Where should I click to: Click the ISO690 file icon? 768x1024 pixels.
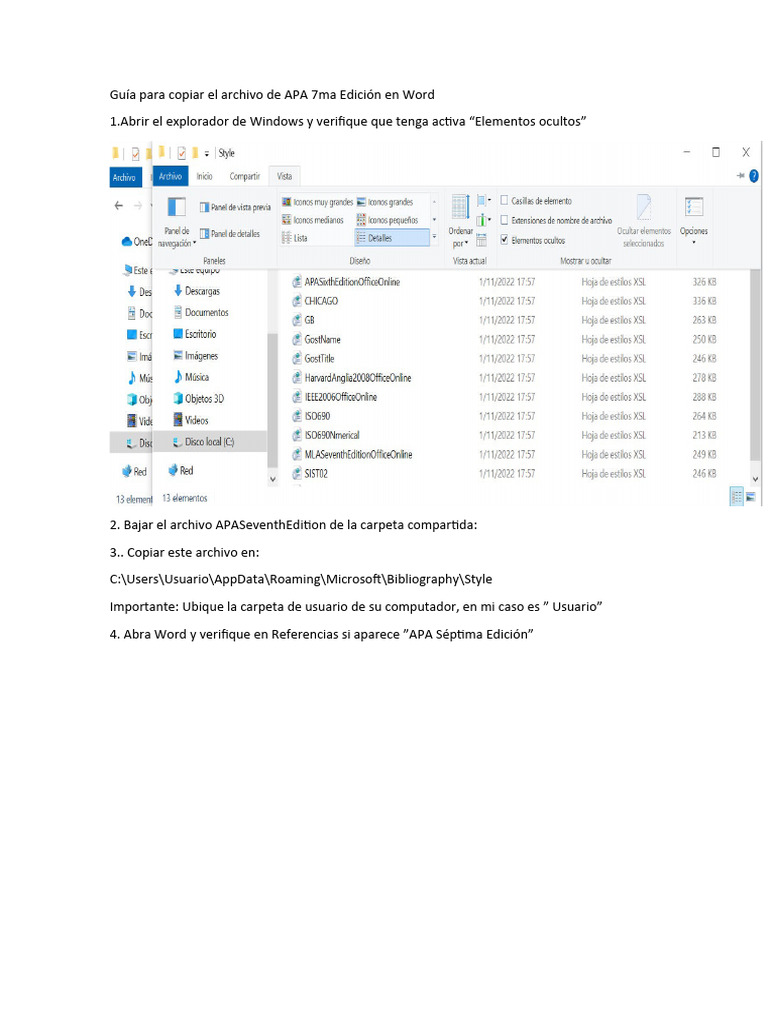[296, 416]
